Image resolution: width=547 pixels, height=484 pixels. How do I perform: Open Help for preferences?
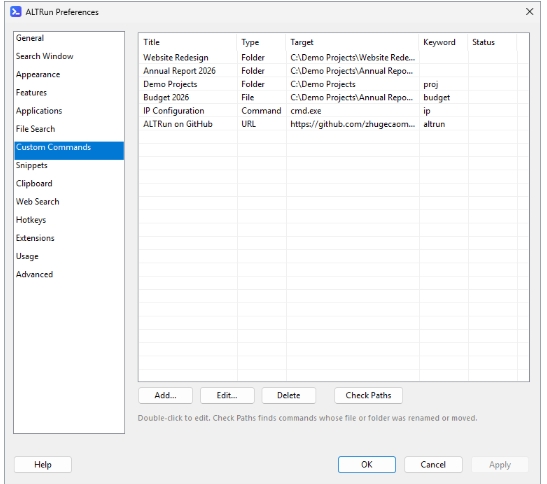43,464
